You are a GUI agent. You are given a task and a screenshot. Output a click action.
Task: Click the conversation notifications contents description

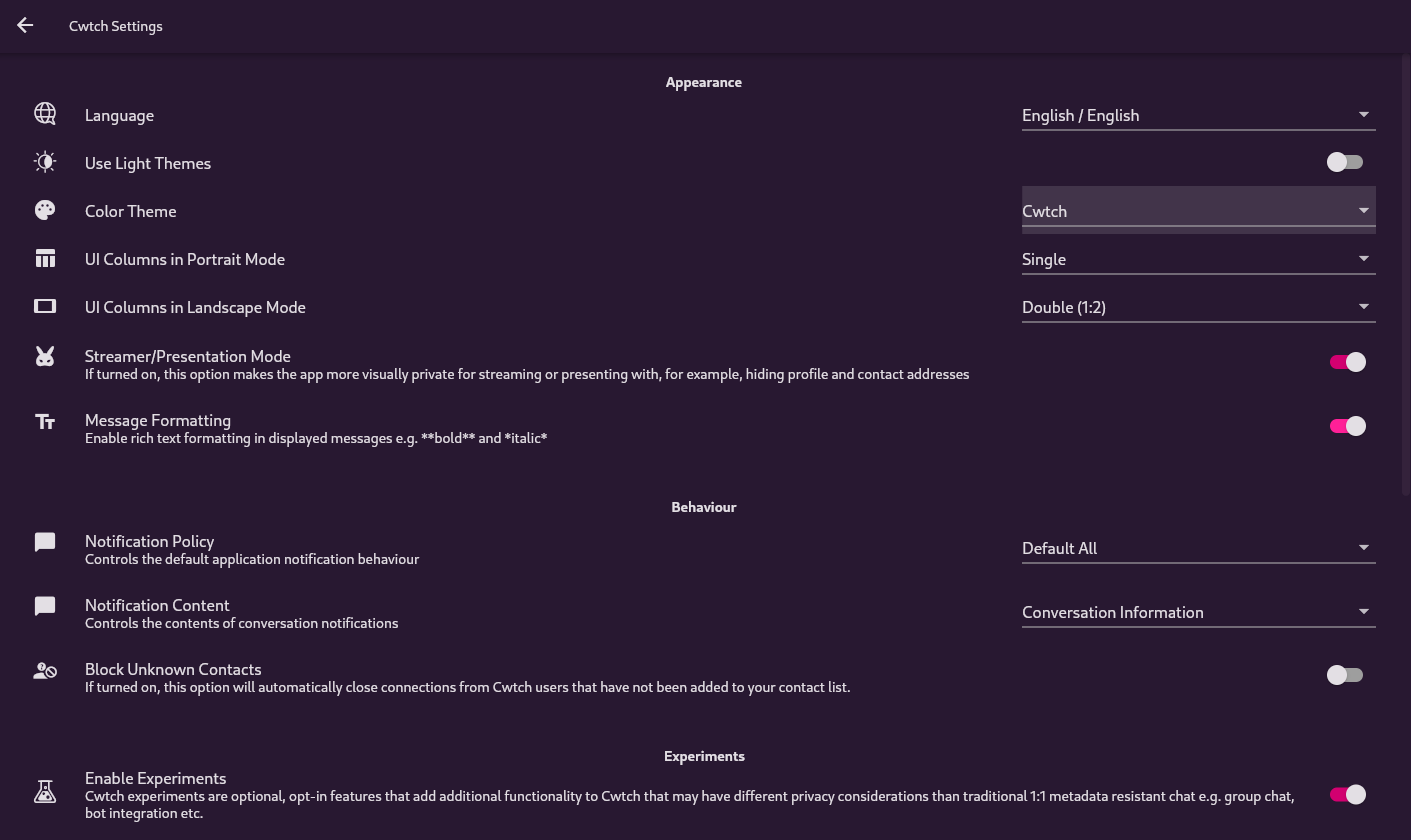click(x=242, y=623)
